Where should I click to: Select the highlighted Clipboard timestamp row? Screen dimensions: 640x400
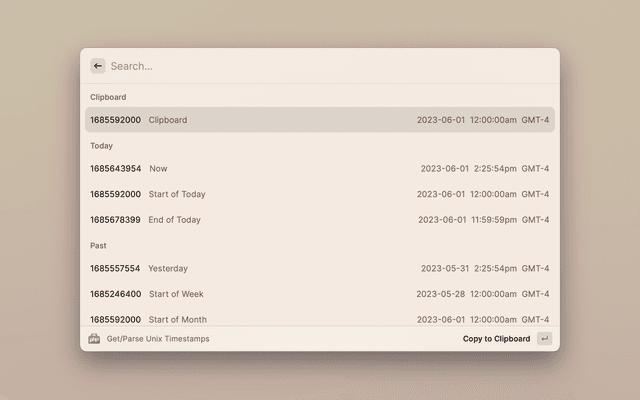[x=319, y=120]
